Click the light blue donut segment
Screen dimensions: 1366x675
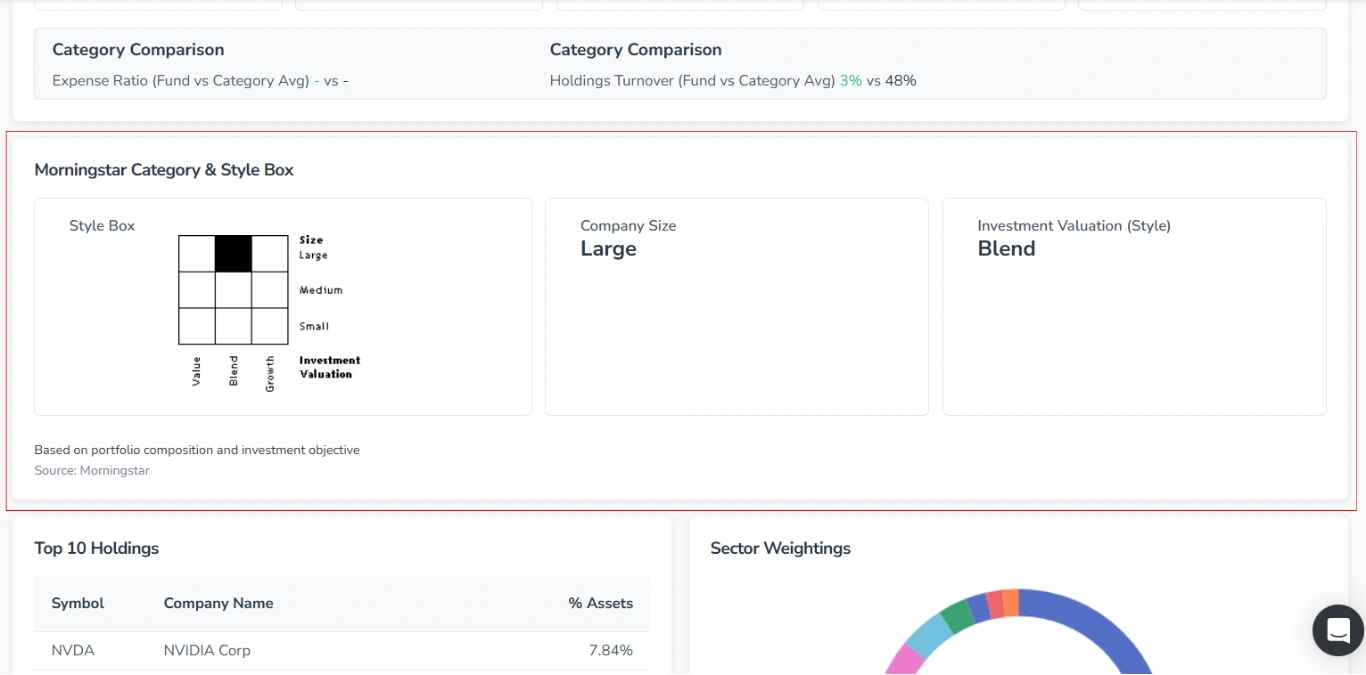(x=929, y=634)
